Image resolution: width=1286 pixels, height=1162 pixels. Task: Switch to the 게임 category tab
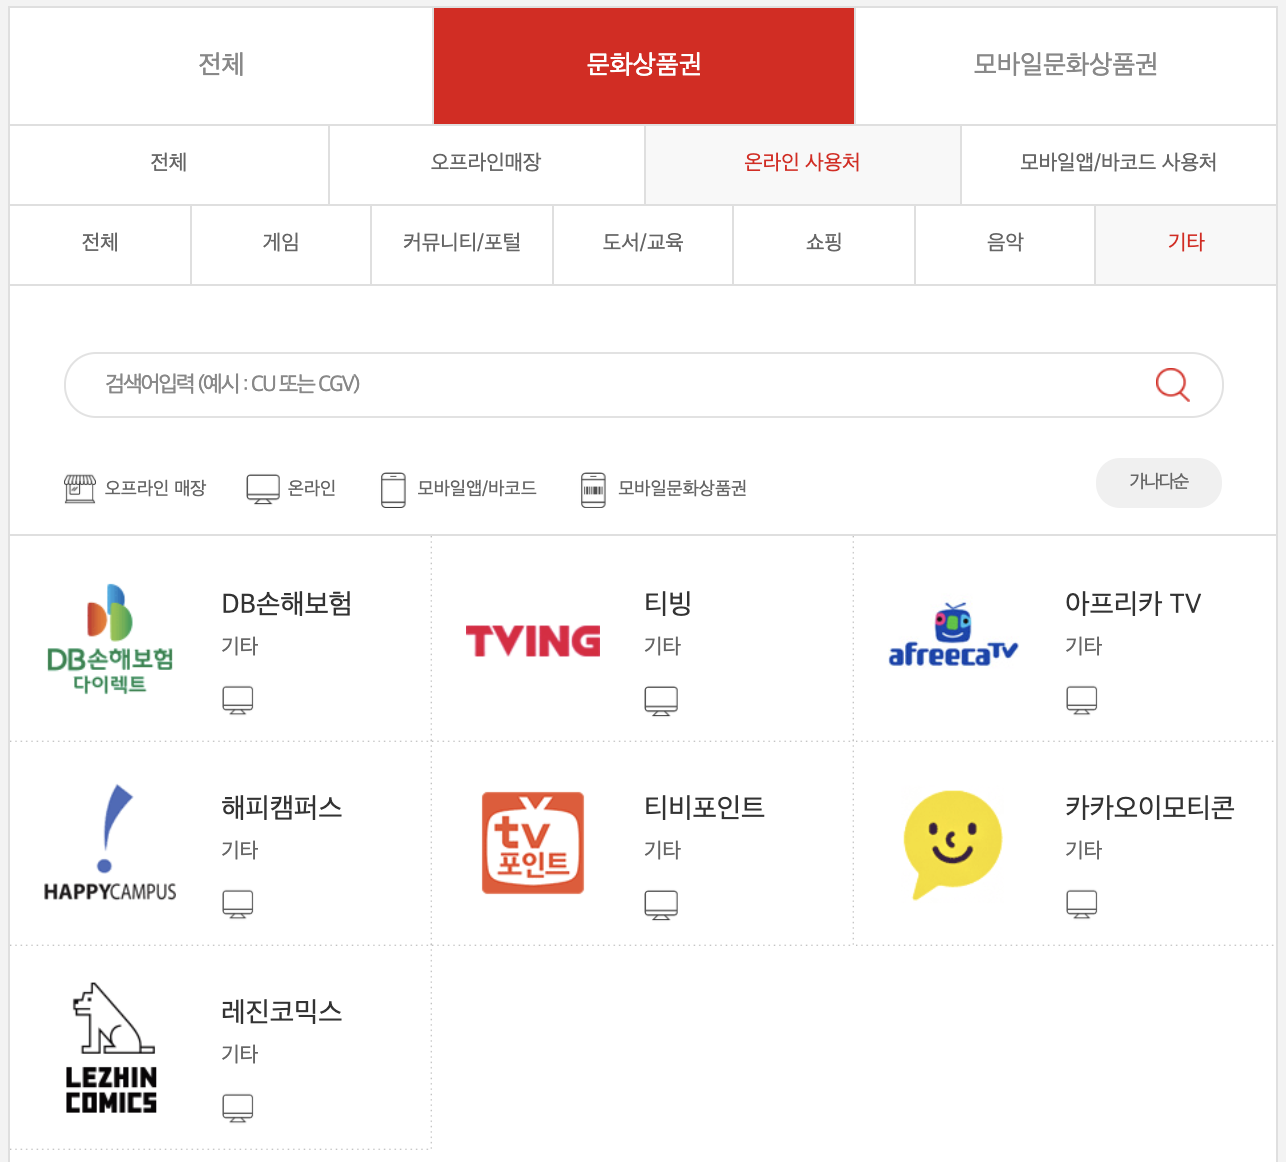280,243
